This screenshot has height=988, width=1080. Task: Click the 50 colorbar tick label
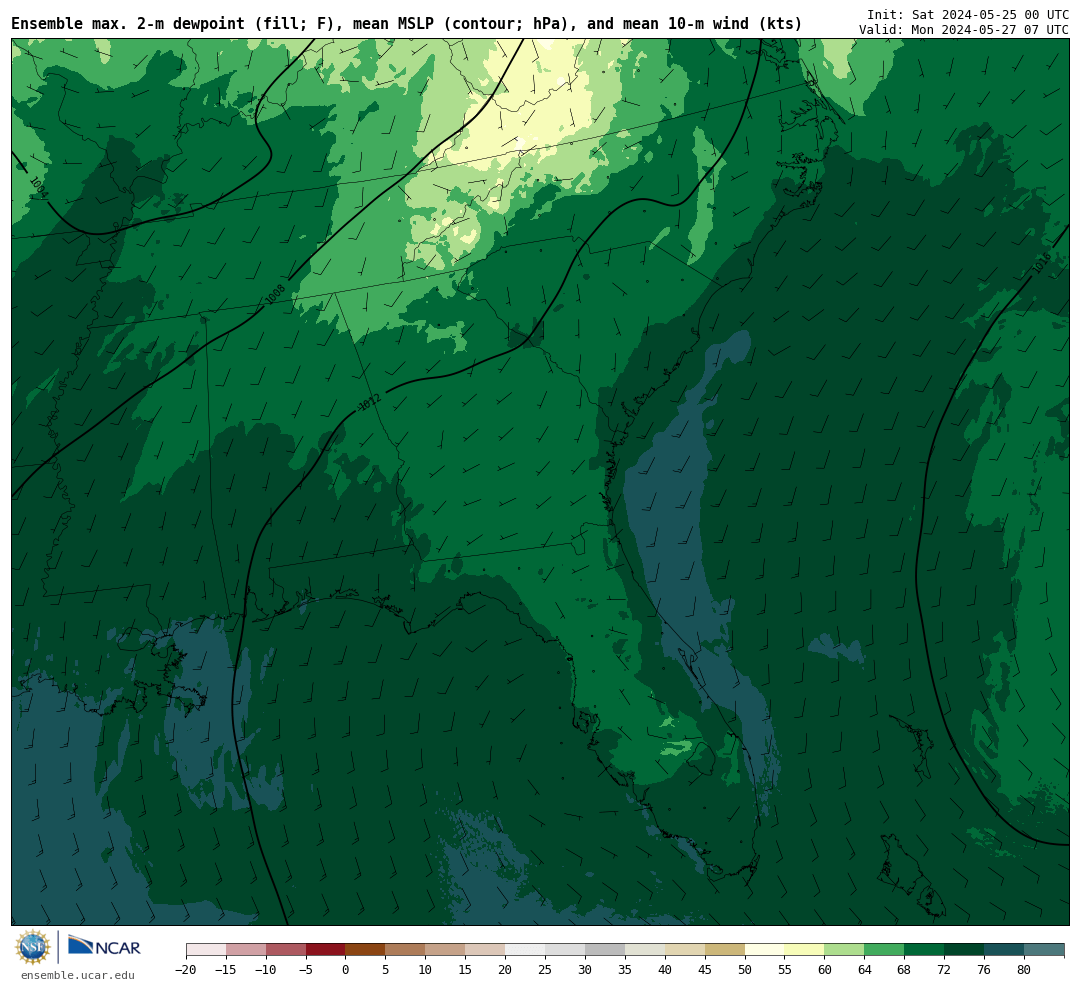745,969
